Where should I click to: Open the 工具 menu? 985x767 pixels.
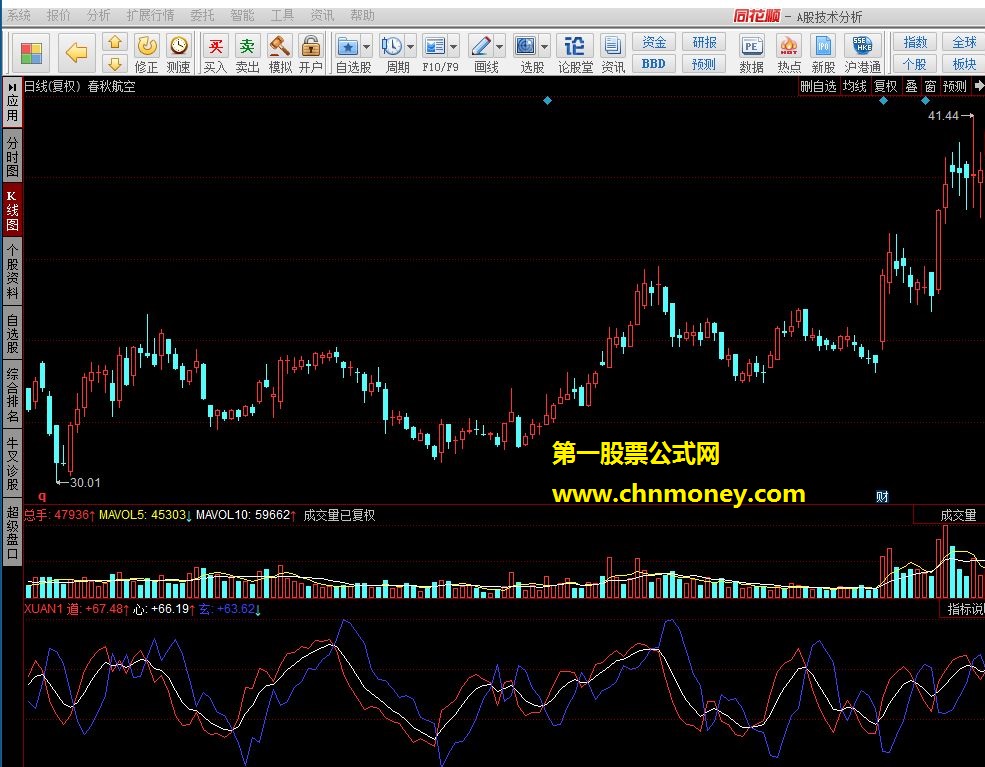point(282,14)
